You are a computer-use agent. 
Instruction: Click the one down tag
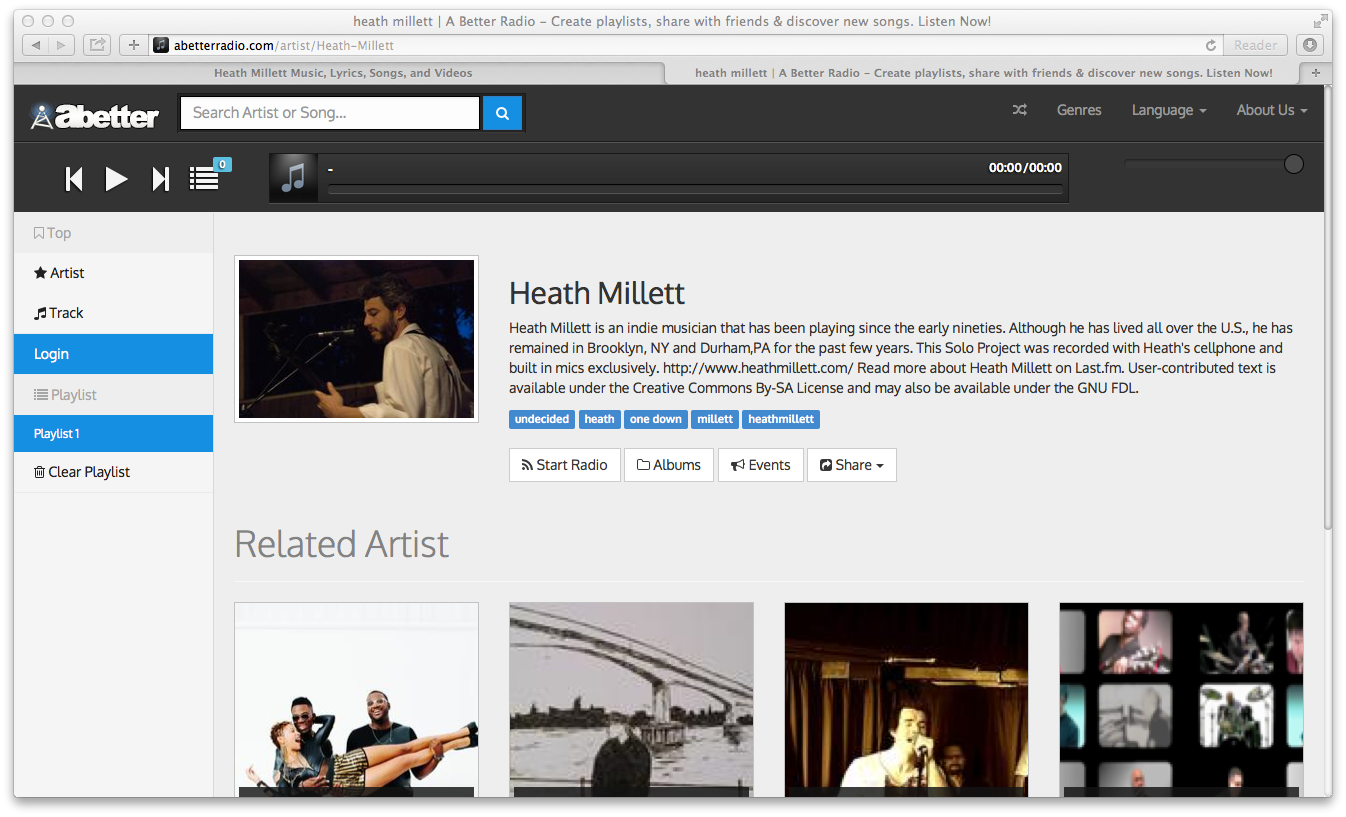[x=655, y=419]
